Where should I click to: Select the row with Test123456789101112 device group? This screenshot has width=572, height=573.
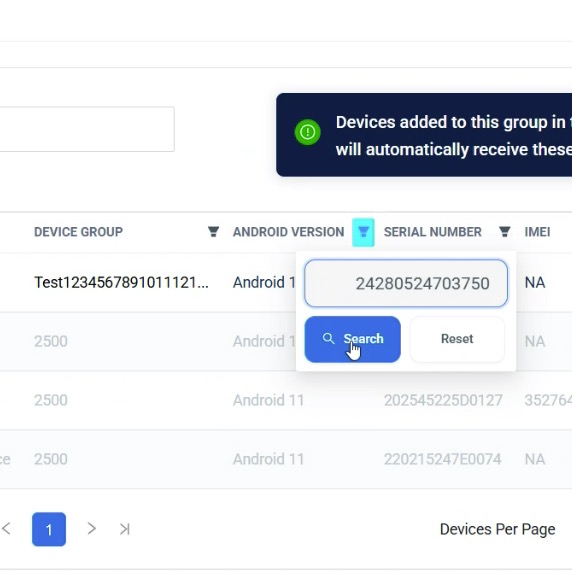pos(286,282)
